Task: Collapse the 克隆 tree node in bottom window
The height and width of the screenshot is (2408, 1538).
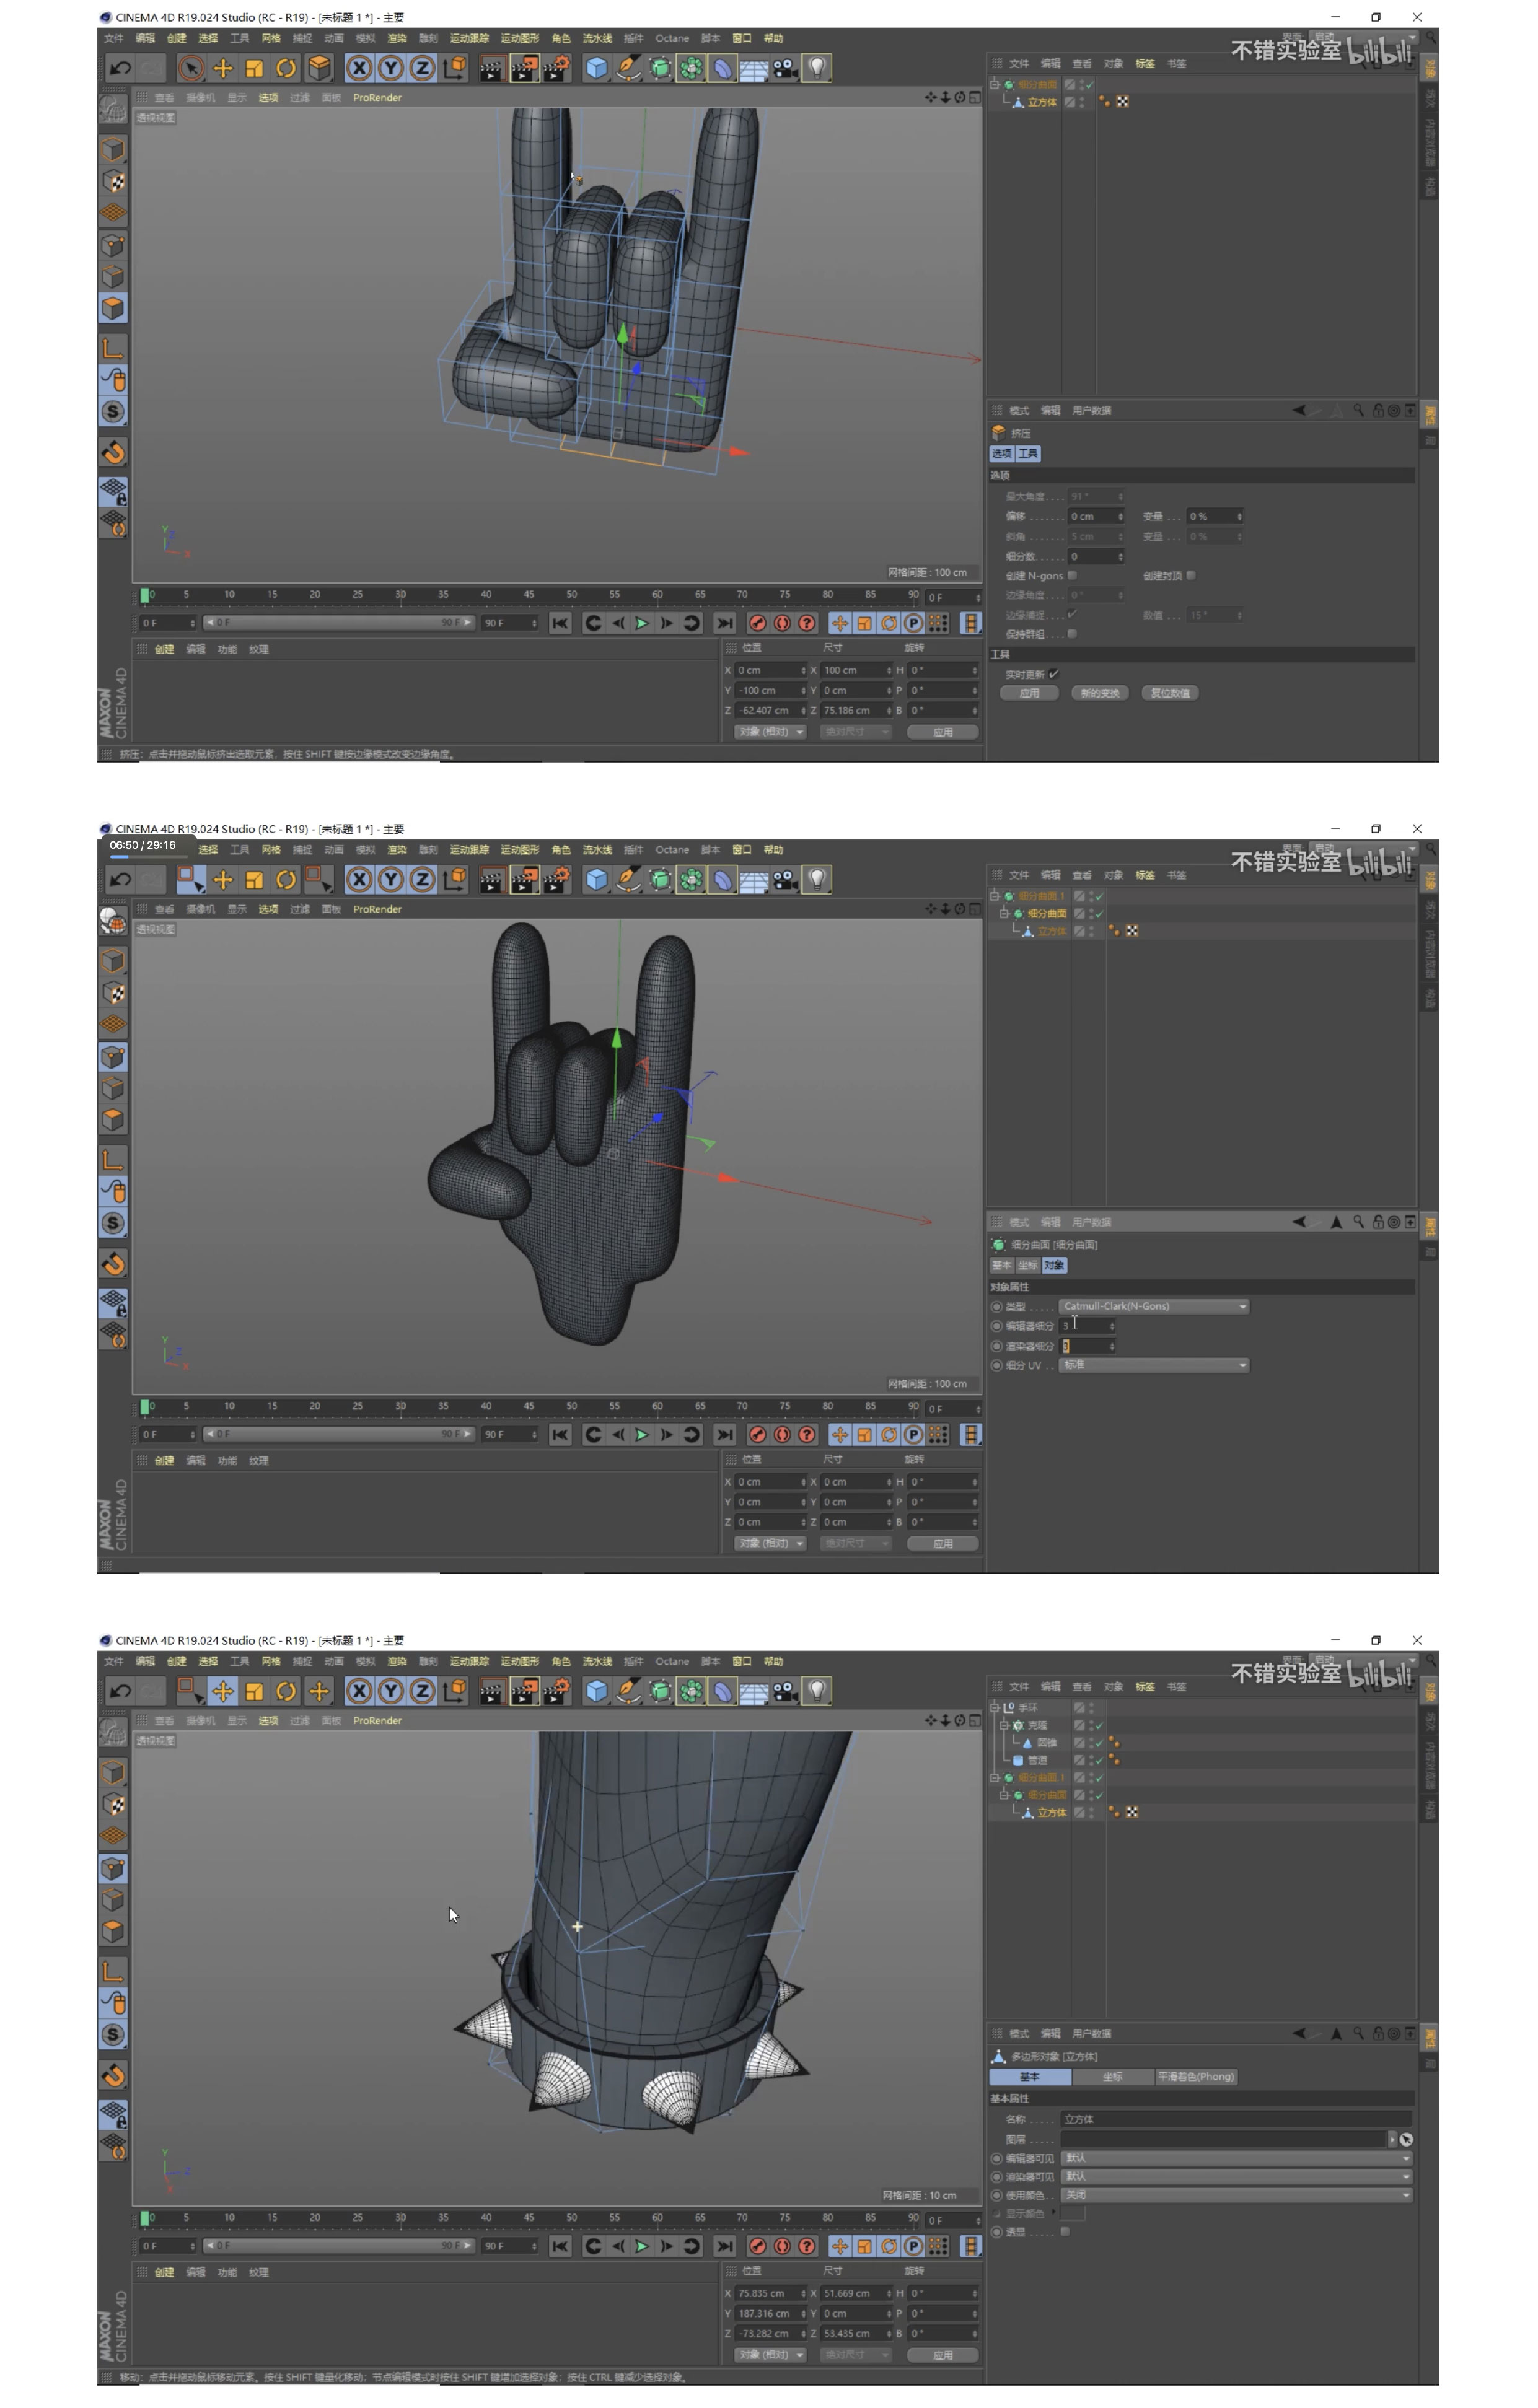Action: [x=1005, y=1725]
